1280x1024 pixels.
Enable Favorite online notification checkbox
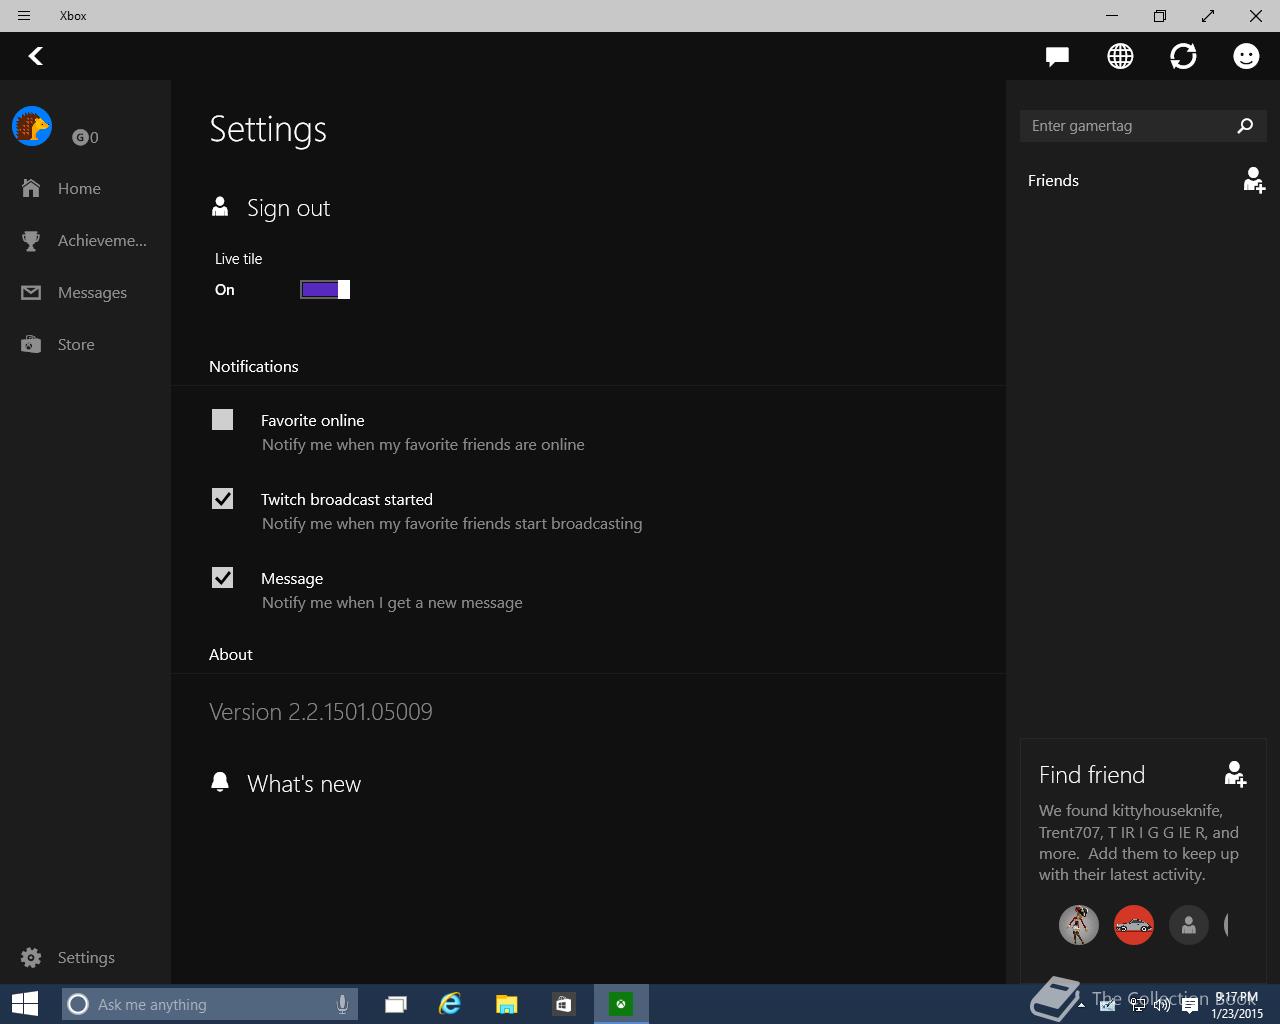coord(222,420)
